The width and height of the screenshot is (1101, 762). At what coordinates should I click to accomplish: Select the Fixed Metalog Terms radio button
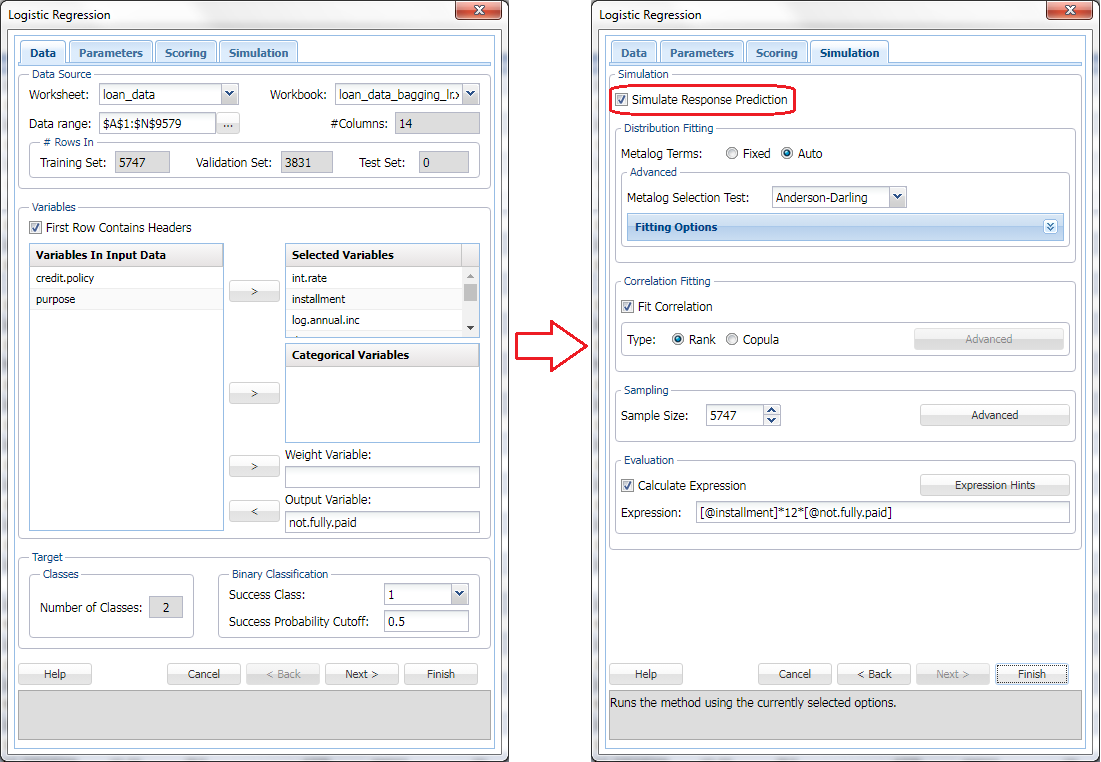(x=733, y=154)
